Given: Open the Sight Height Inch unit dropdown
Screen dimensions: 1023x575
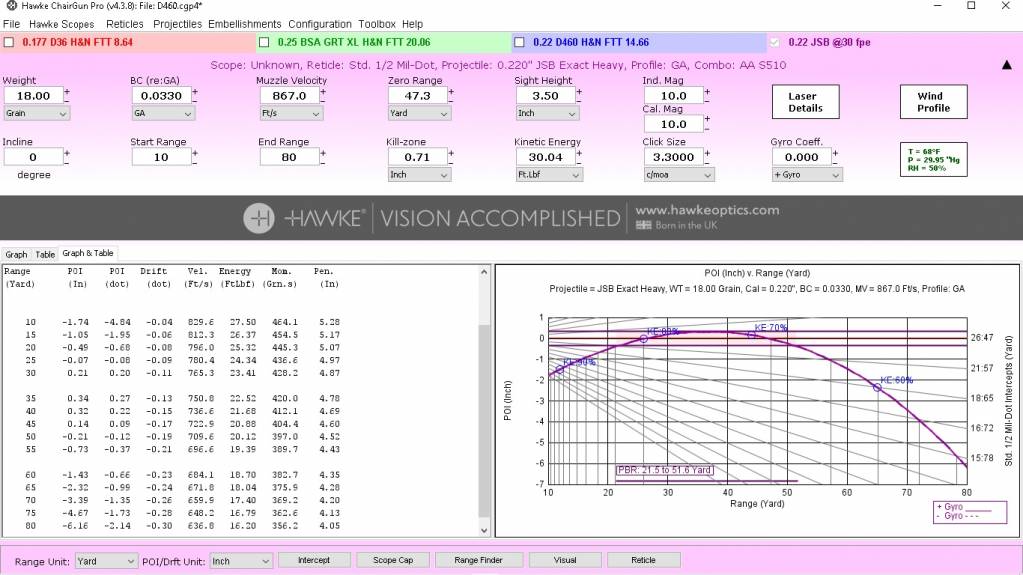Looking at the screenshot, I should (x=547, y=114).
